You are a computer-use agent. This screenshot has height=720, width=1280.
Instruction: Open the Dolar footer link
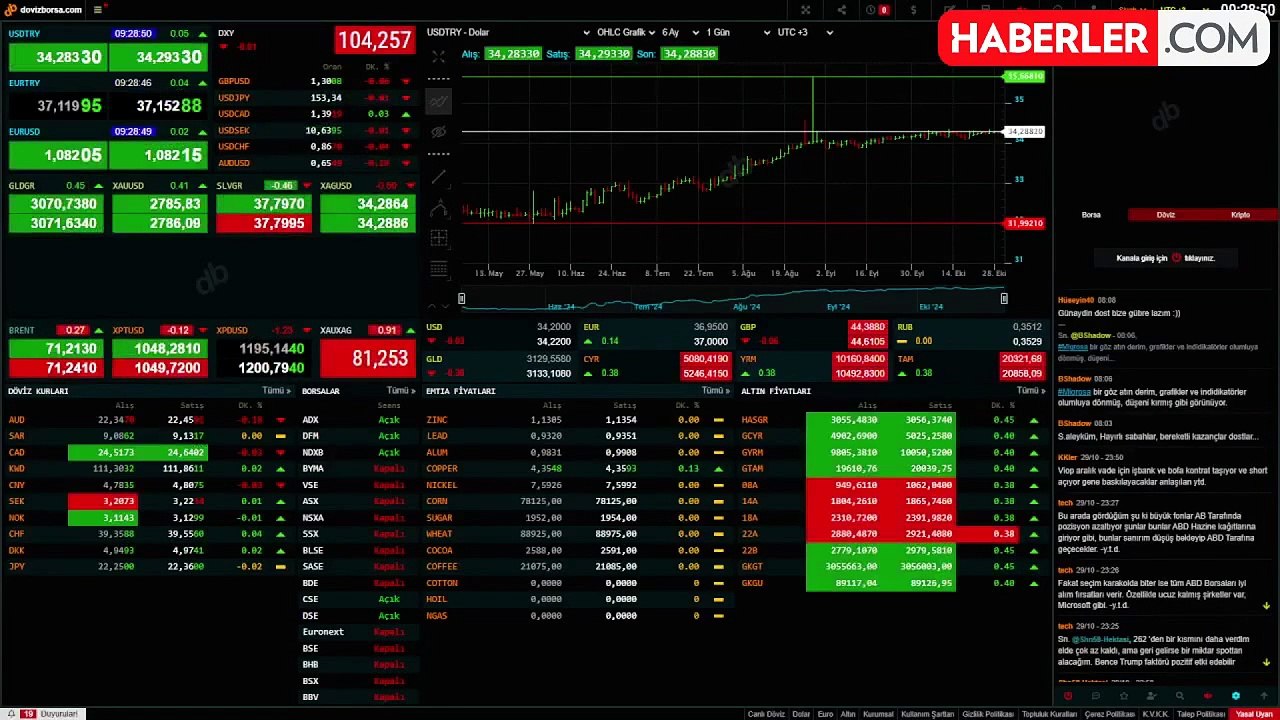click(801, 714)
